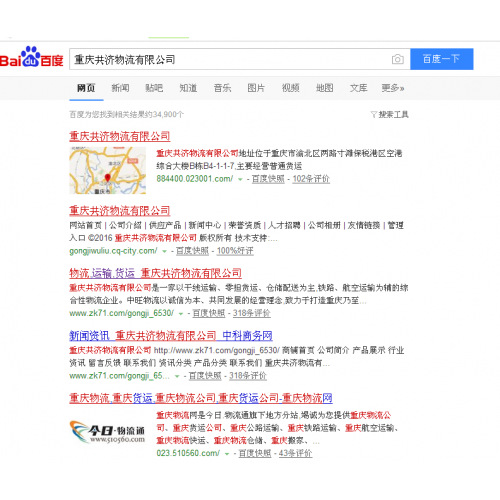Open 318条评价 under the 新闻资讯 result
The height and width of the screenshot is (500, 500).
248,376
